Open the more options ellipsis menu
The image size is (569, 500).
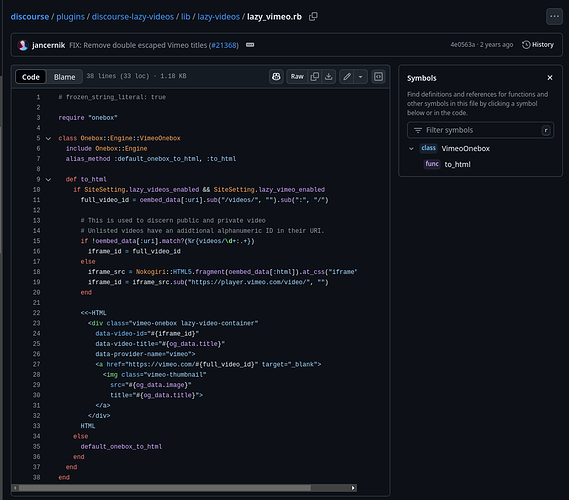click(554, 17)
